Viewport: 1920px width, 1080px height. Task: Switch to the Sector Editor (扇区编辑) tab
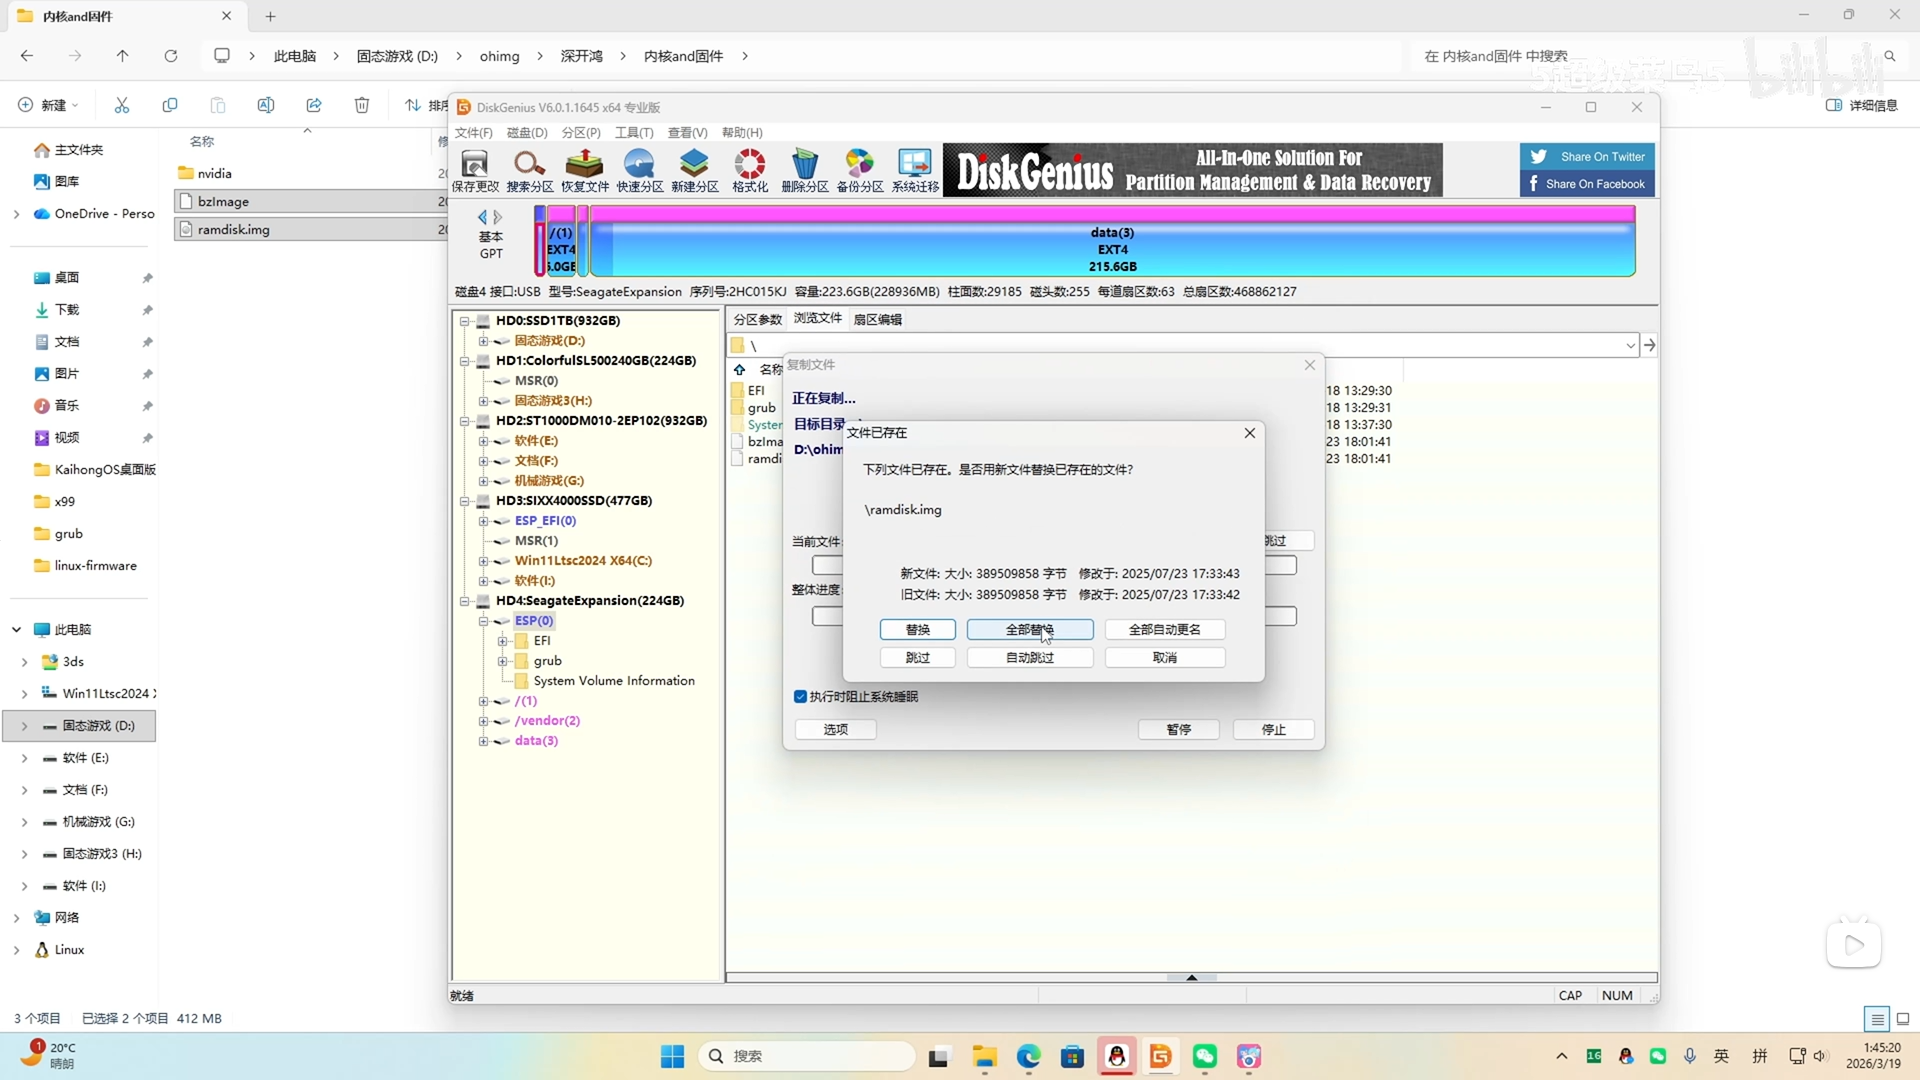click(x=877, y=320)
